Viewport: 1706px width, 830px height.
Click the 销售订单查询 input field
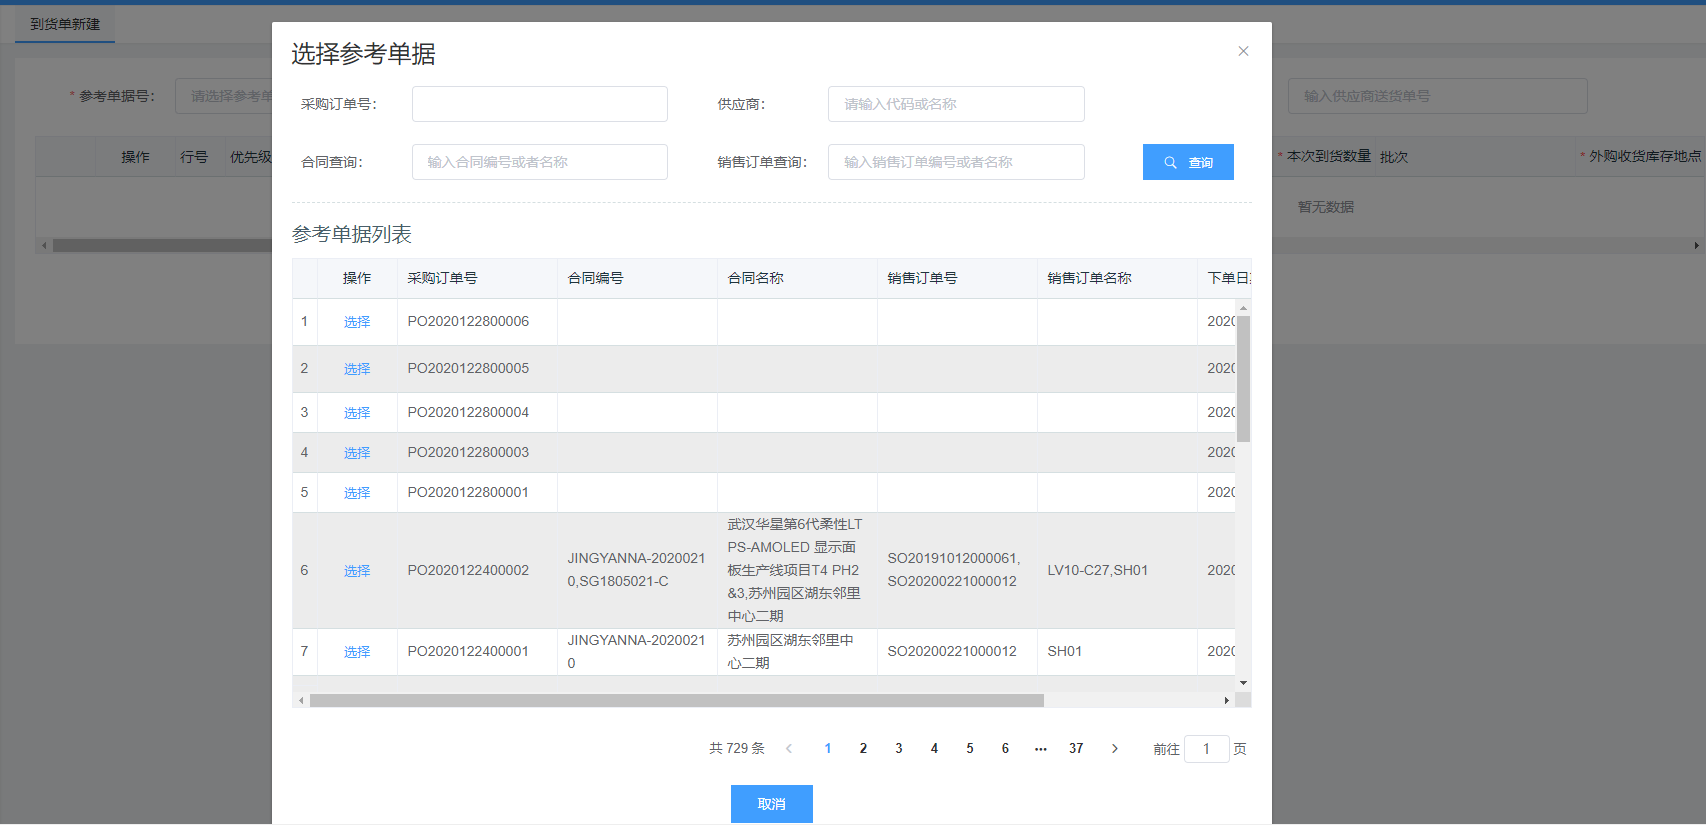coord(955,162)
